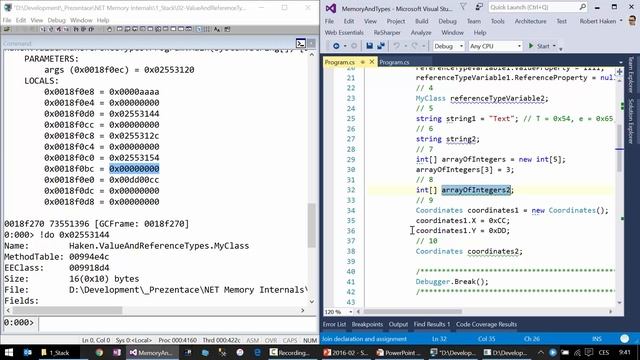Toggle INS indicator in Visual Studio status bar
640x360 pixels.
click(x=597, y=339)
